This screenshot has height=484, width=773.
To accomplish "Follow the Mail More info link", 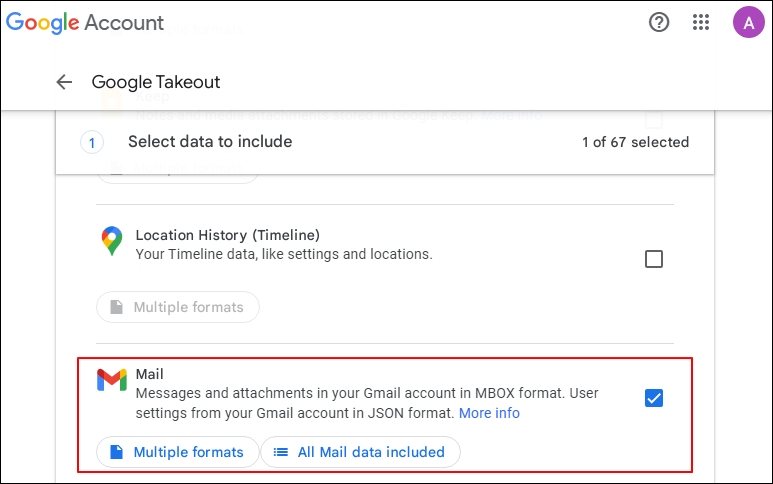I will [489, 413].
